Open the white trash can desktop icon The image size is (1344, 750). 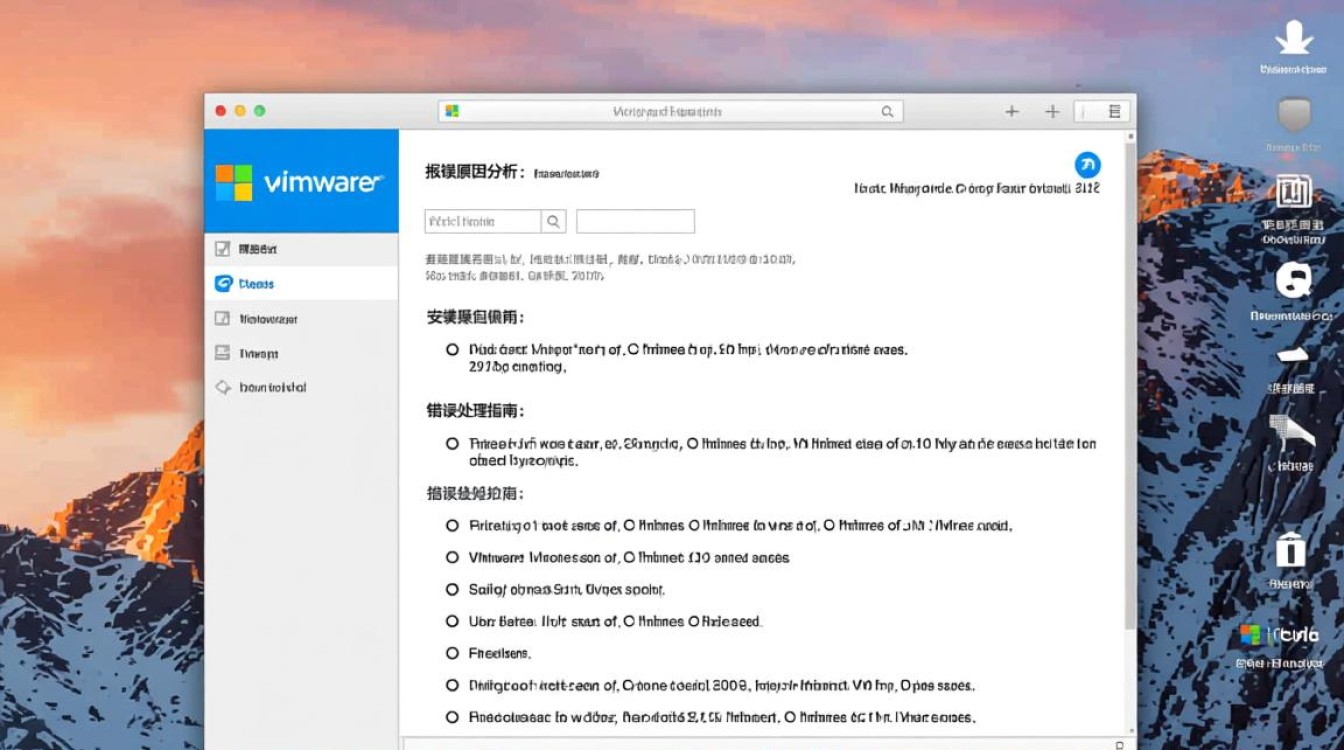[1291, 550]
